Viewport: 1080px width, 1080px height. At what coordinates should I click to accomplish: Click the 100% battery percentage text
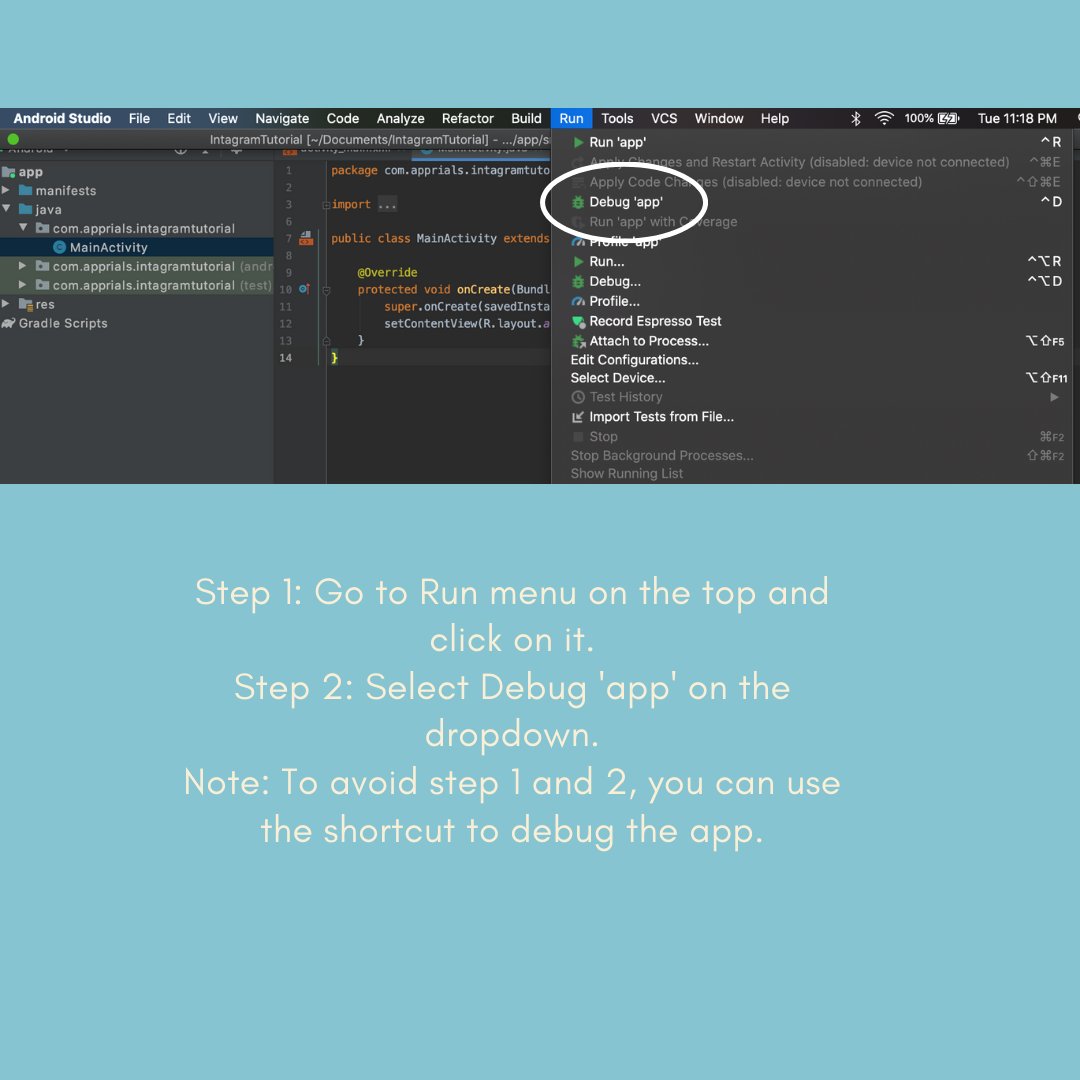point(919,118)
